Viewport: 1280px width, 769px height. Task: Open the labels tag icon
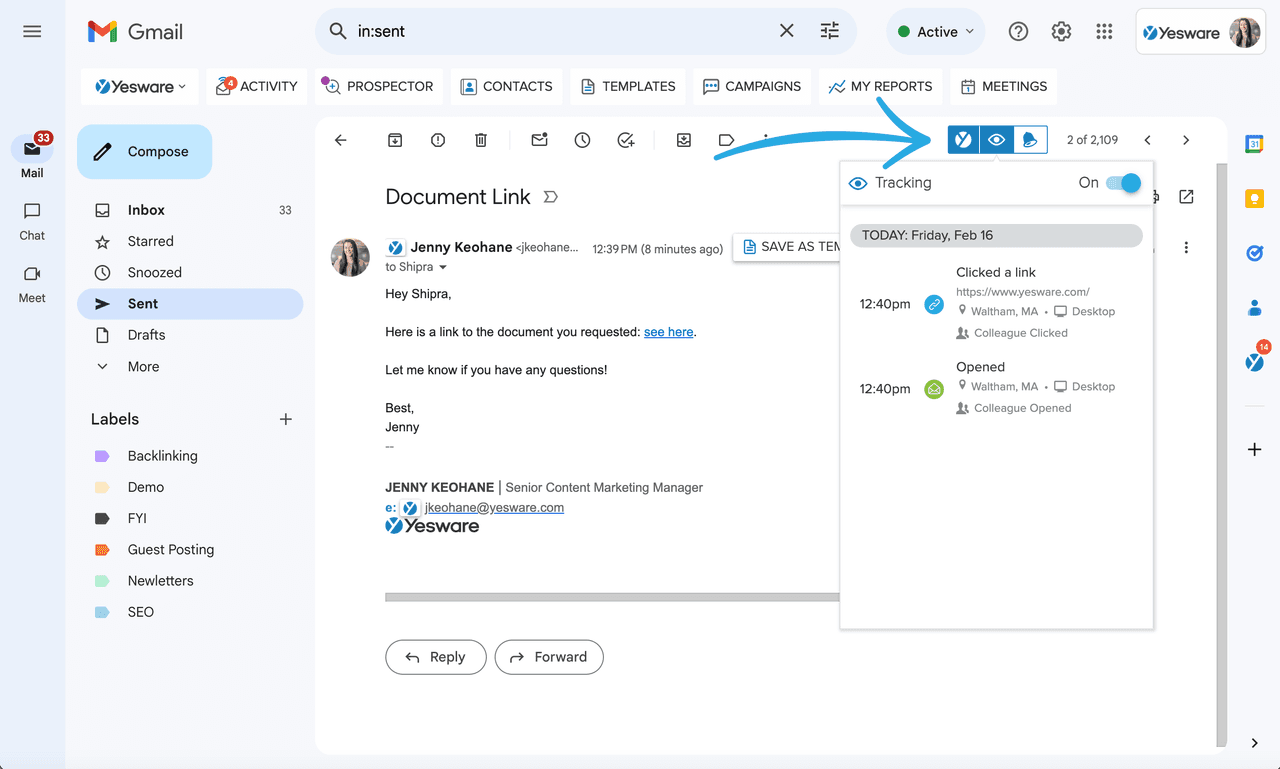click(x=727, y=140)
